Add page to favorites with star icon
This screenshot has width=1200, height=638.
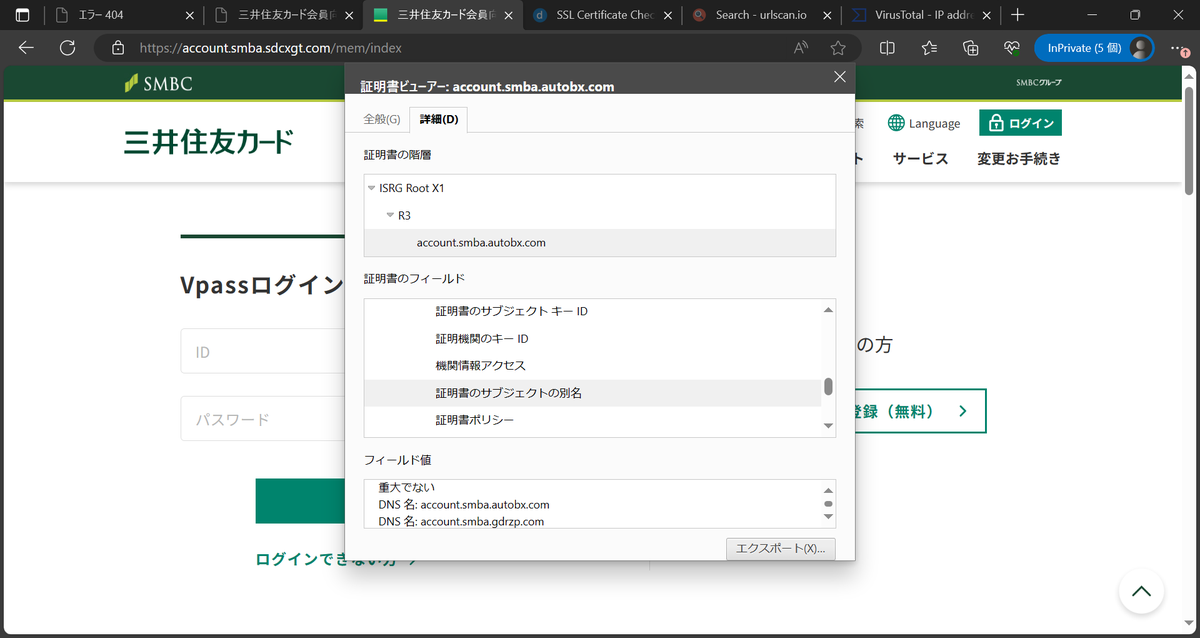click(x=838, y=48)
